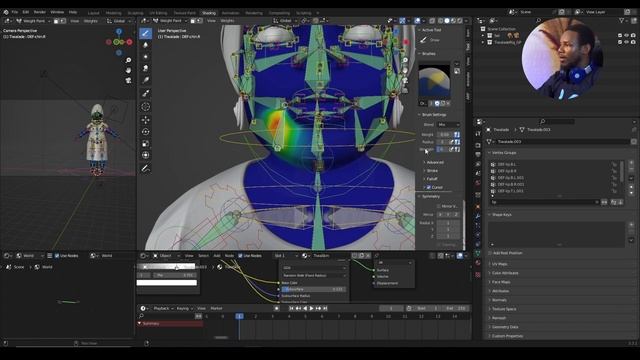This screenshot has width=640, height=360.
Task: Toggle Weight pressure sensitivity button
Action: point(457,134)
